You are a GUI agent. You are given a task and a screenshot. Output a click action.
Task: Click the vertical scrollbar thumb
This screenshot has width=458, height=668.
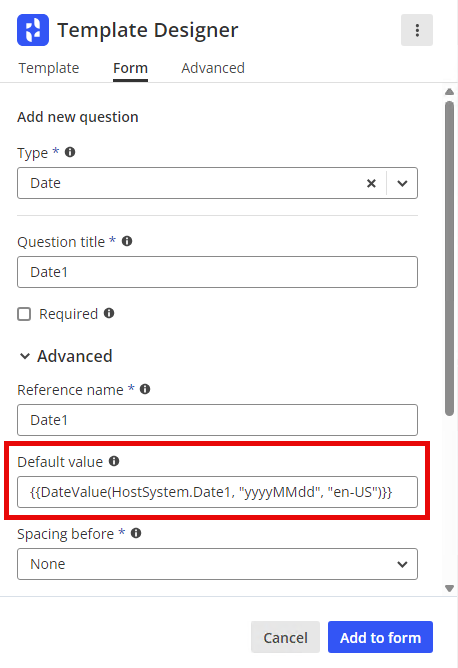[449, 258]
